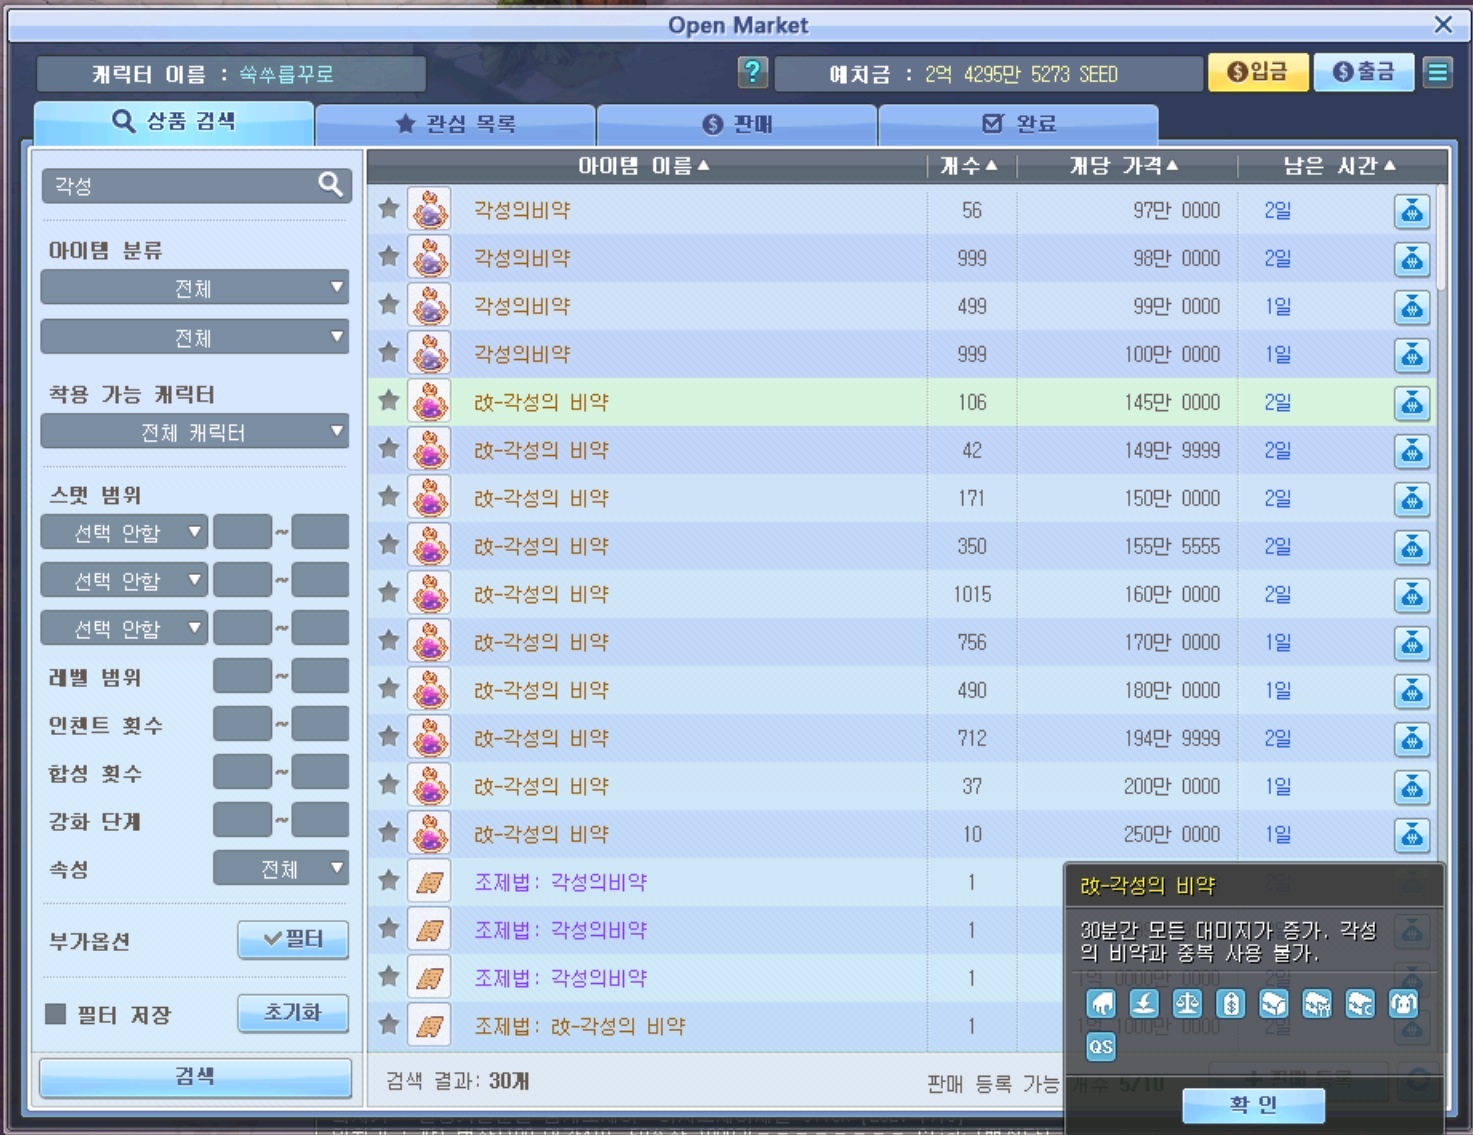Click the 입금 deposit button
Viewport: 1473px width, 1135px height.
(1258, 72)
